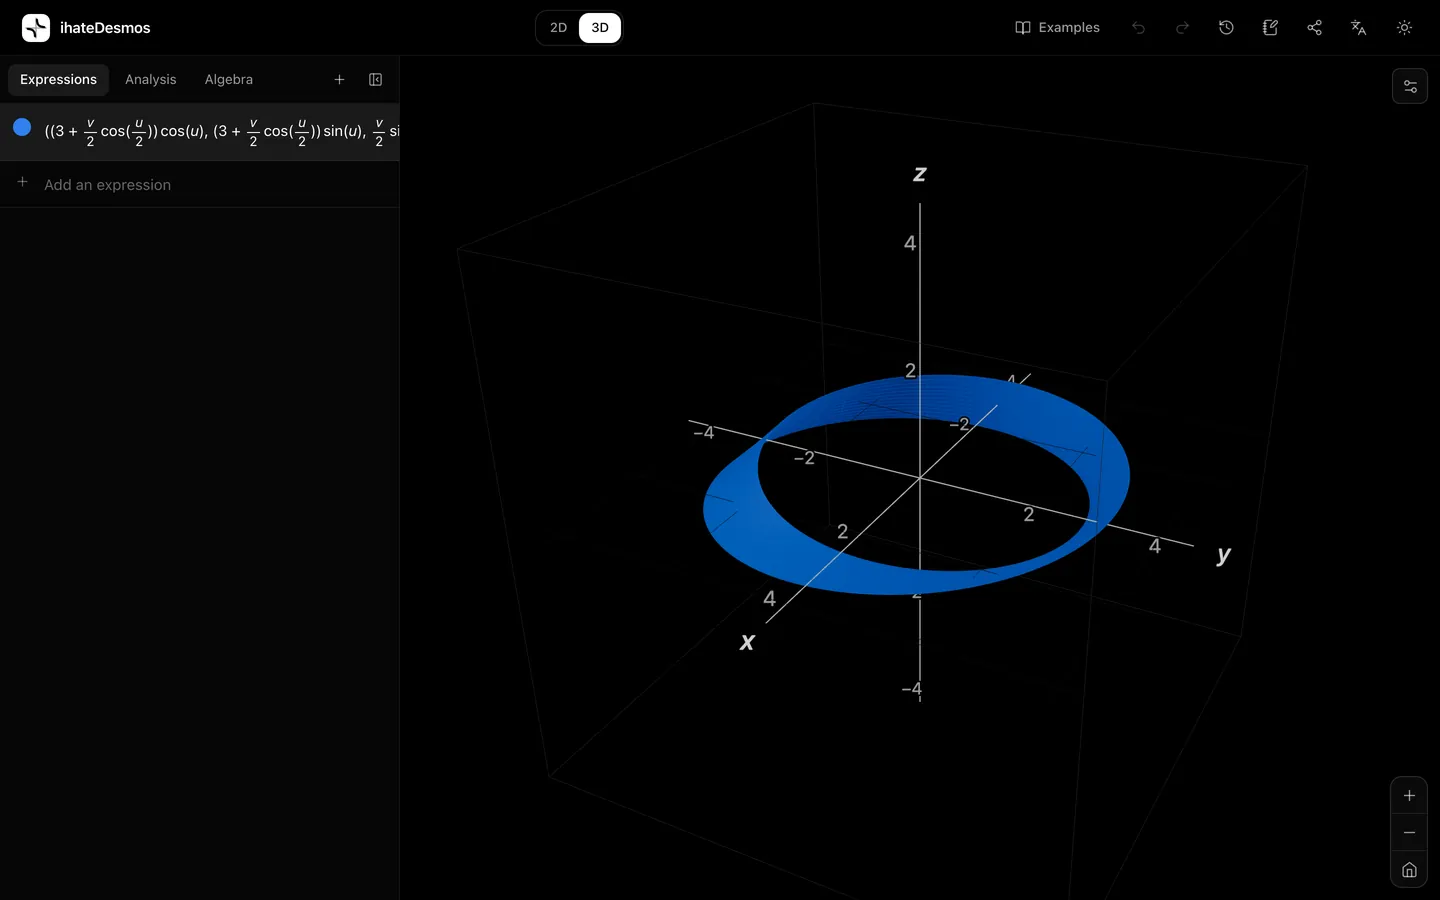Viewport: 1440px width, 900px height.
Task: Click the Add an expression field
Action: pyautogui.click(x=200, y=185)
